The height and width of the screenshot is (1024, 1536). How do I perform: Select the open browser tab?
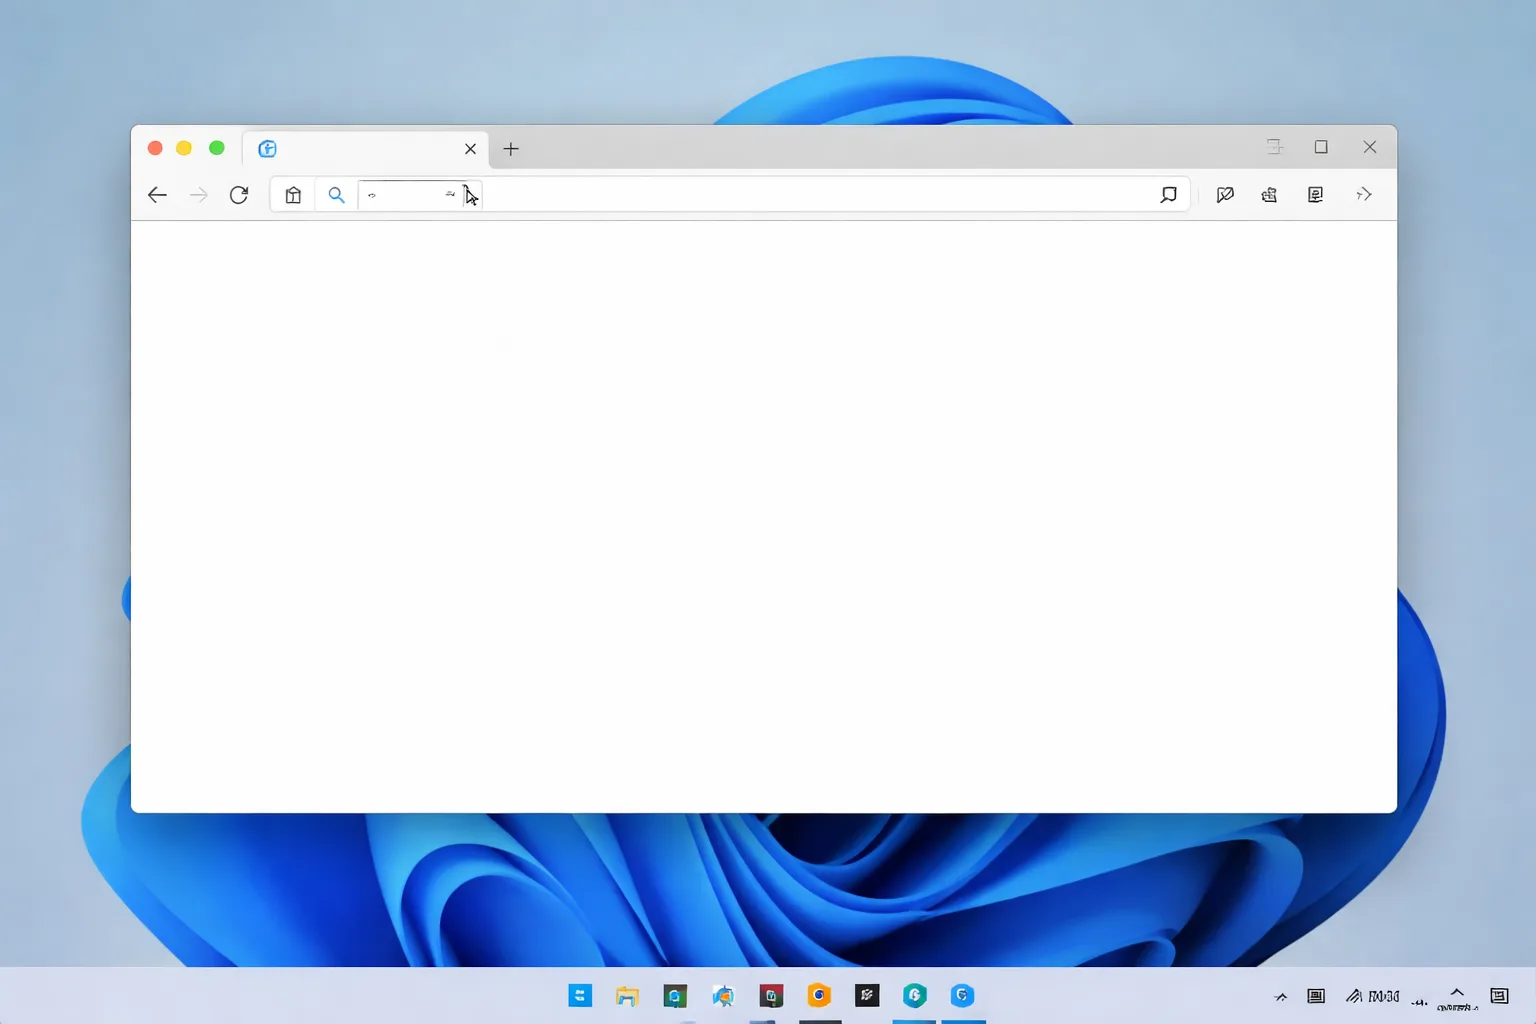click(366, 149)
